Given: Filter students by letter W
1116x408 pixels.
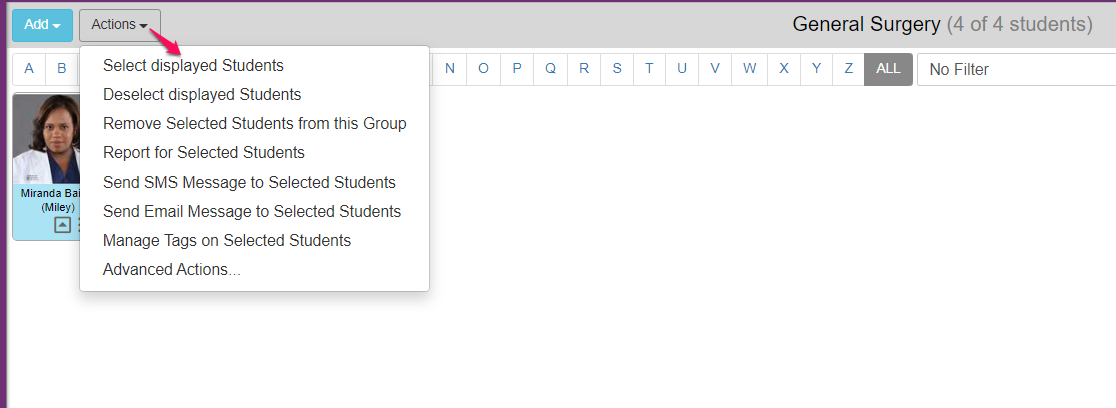Looking at the screenshot, I should pyautogui.click(x=749, y=69).
